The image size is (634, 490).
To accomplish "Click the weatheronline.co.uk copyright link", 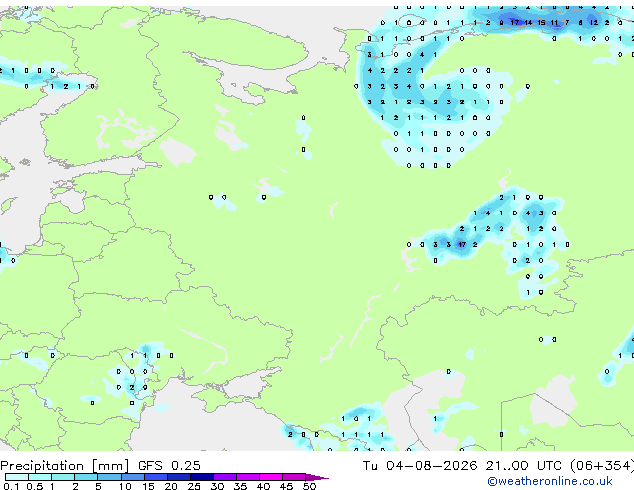I will pyautogui.click(x=550, y=481).
